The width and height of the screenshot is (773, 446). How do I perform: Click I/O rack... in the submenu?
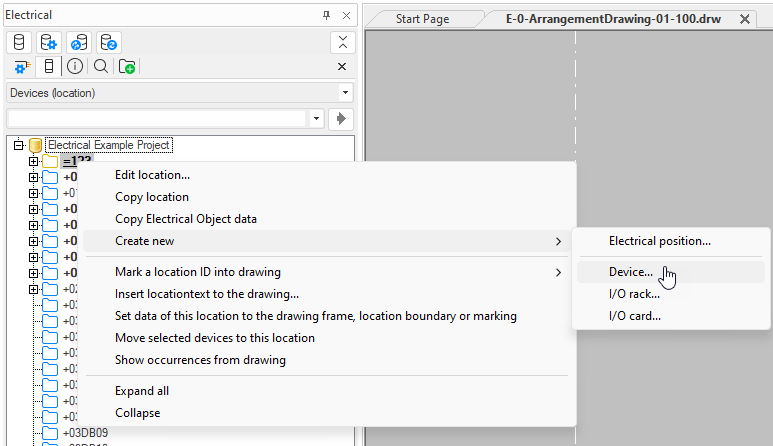coord(635,294)
